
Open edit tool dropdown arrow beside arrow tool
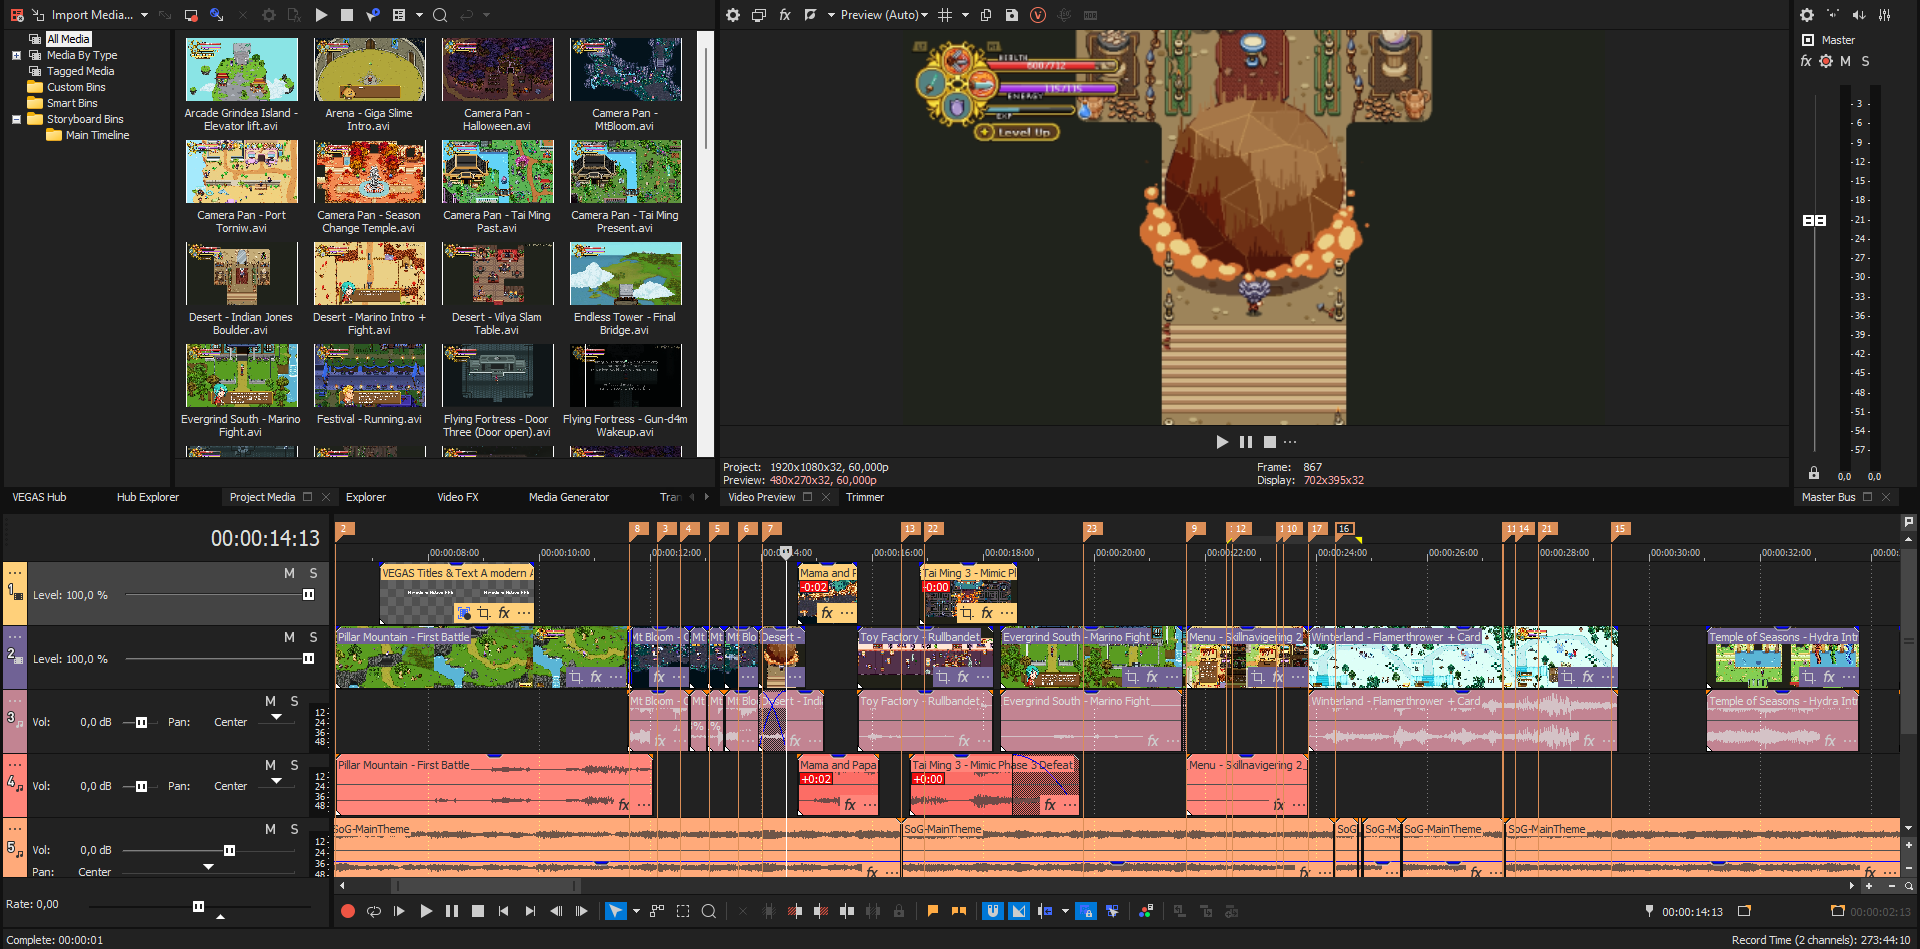(x=636, y=911)
